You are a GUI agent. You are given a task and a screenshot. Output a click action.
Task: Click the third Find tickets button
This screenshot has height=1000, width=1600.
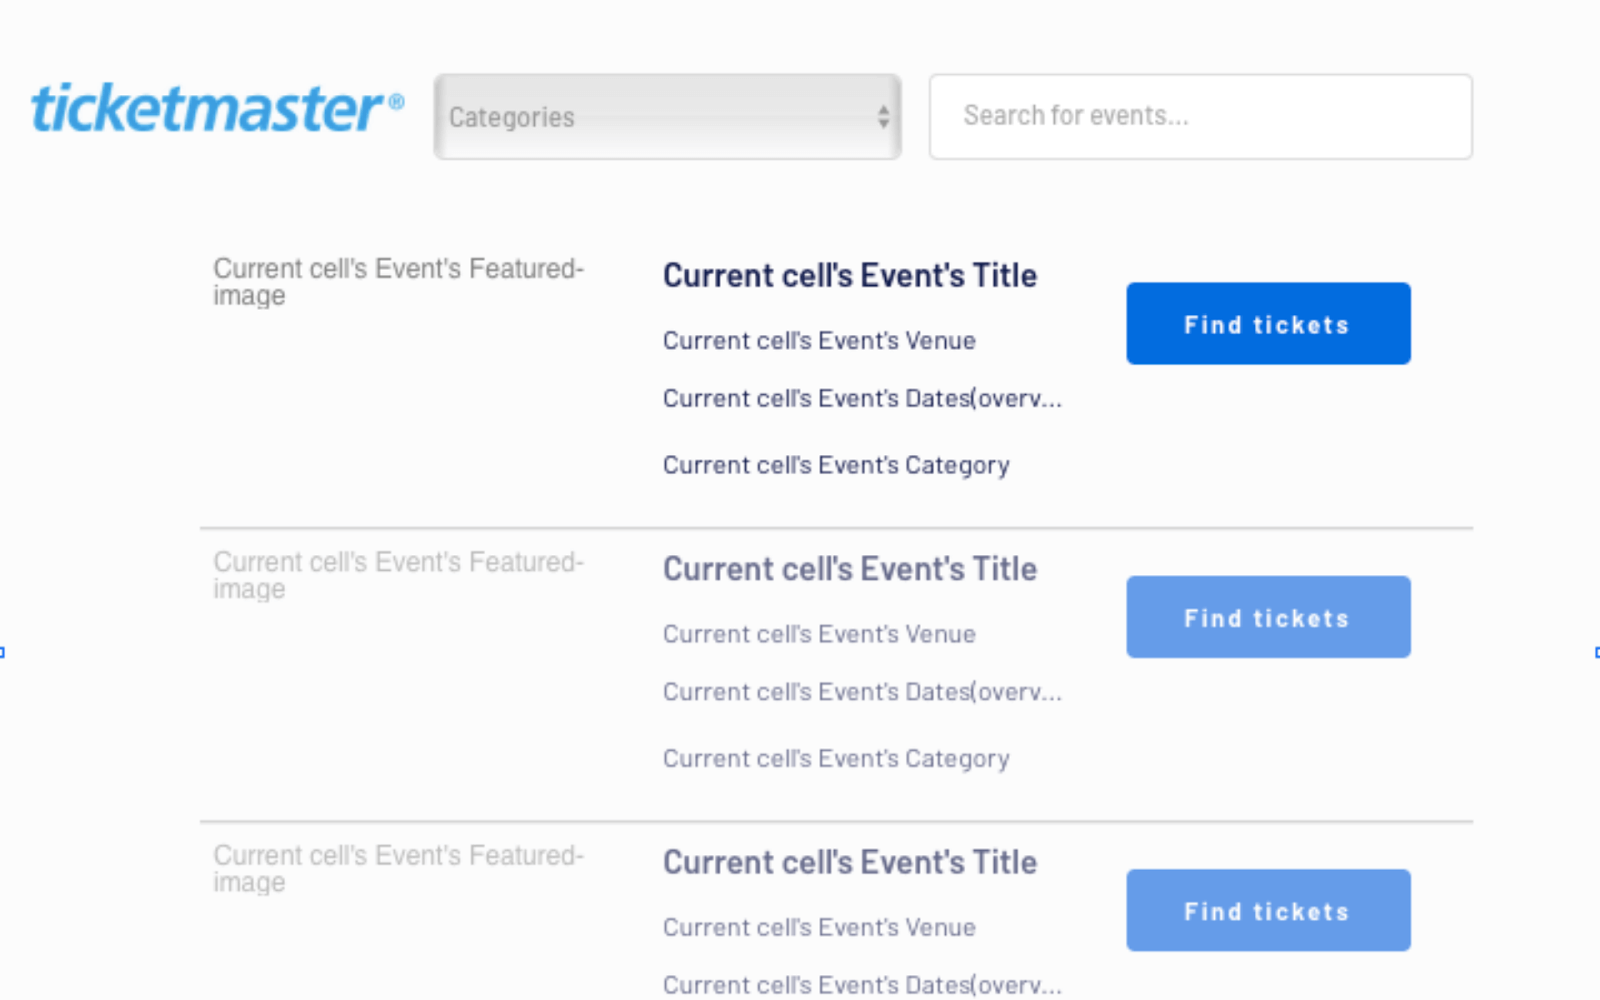tap(1267, 910)
